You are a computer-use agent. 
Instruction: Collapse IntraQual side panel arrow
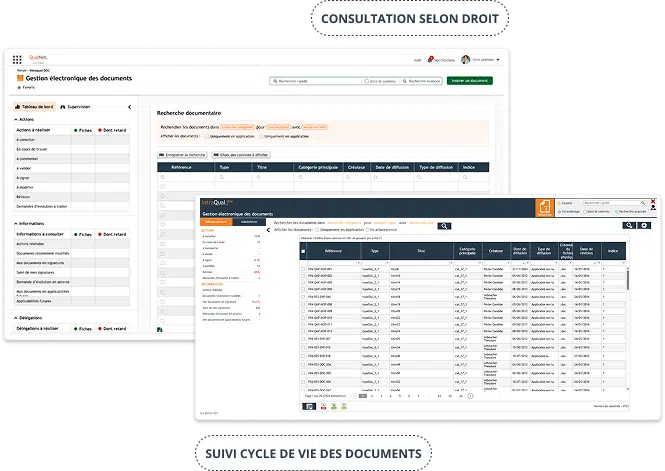click(x=268, y=230)
